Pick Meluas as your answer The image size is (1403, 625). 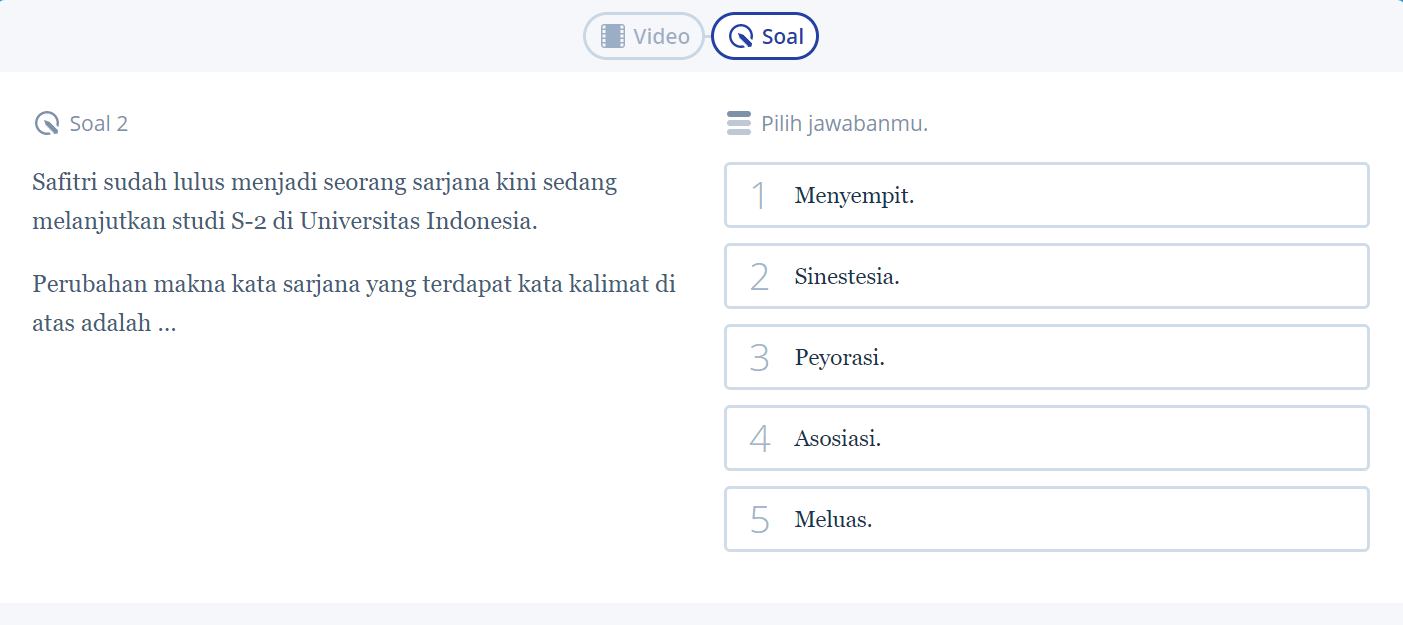[1046, 519]
